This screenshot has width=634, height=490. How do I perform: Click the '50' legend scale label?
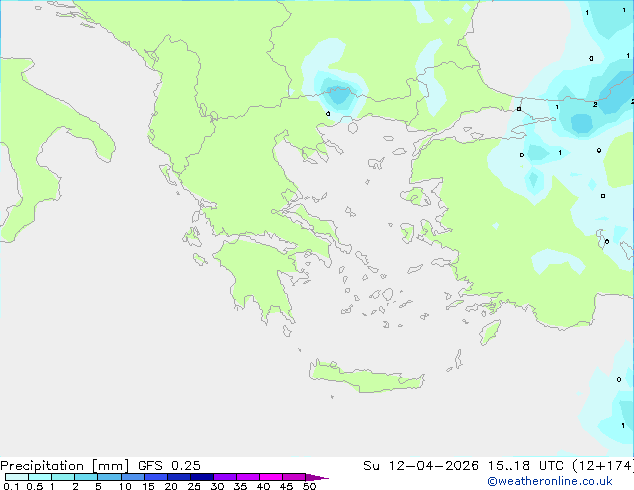point(309,486)
